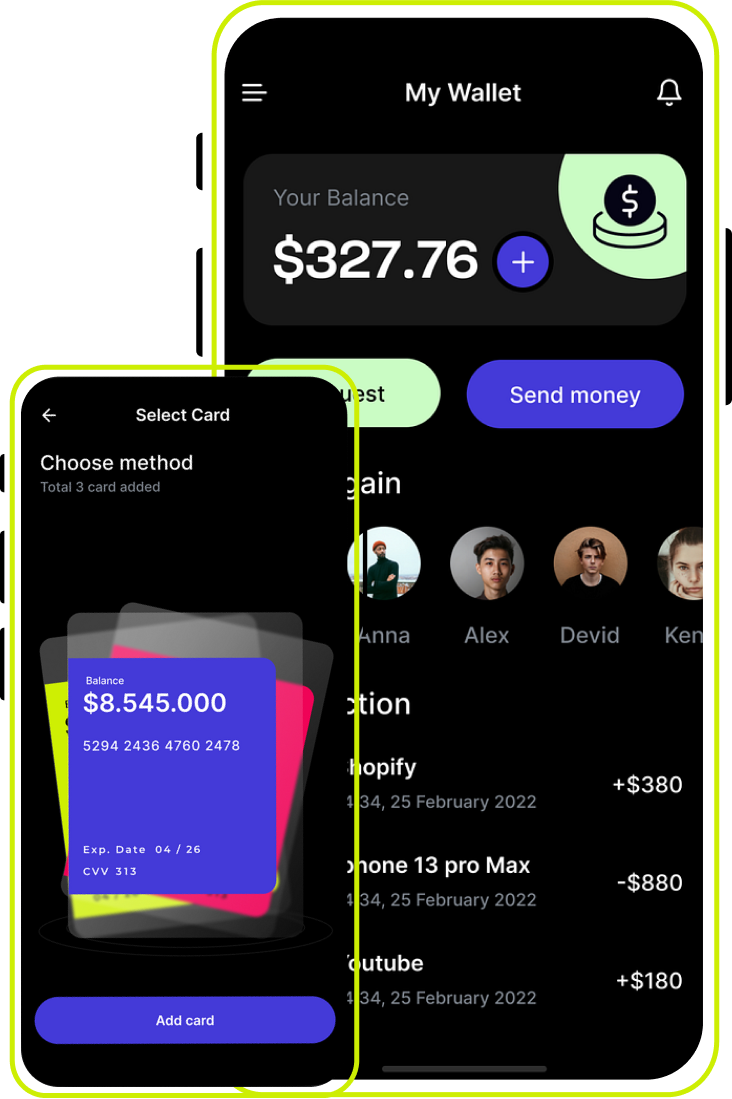Go back using the Select Card arrow
The image size is (732, 1099).
(49, 416)
